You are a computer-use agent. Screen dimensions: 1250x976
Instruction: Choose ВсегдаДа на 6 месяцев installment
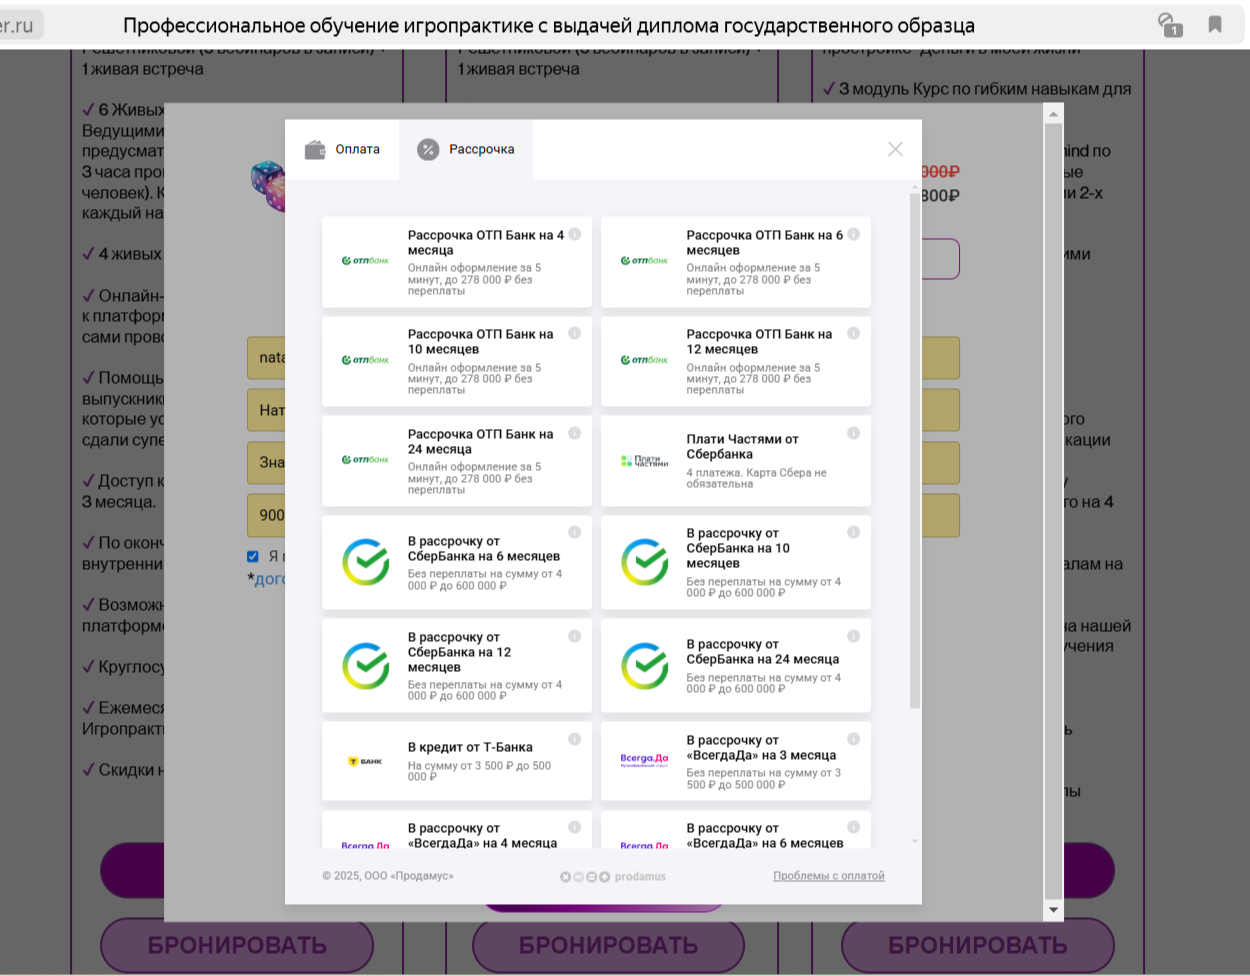pos(736,832)
